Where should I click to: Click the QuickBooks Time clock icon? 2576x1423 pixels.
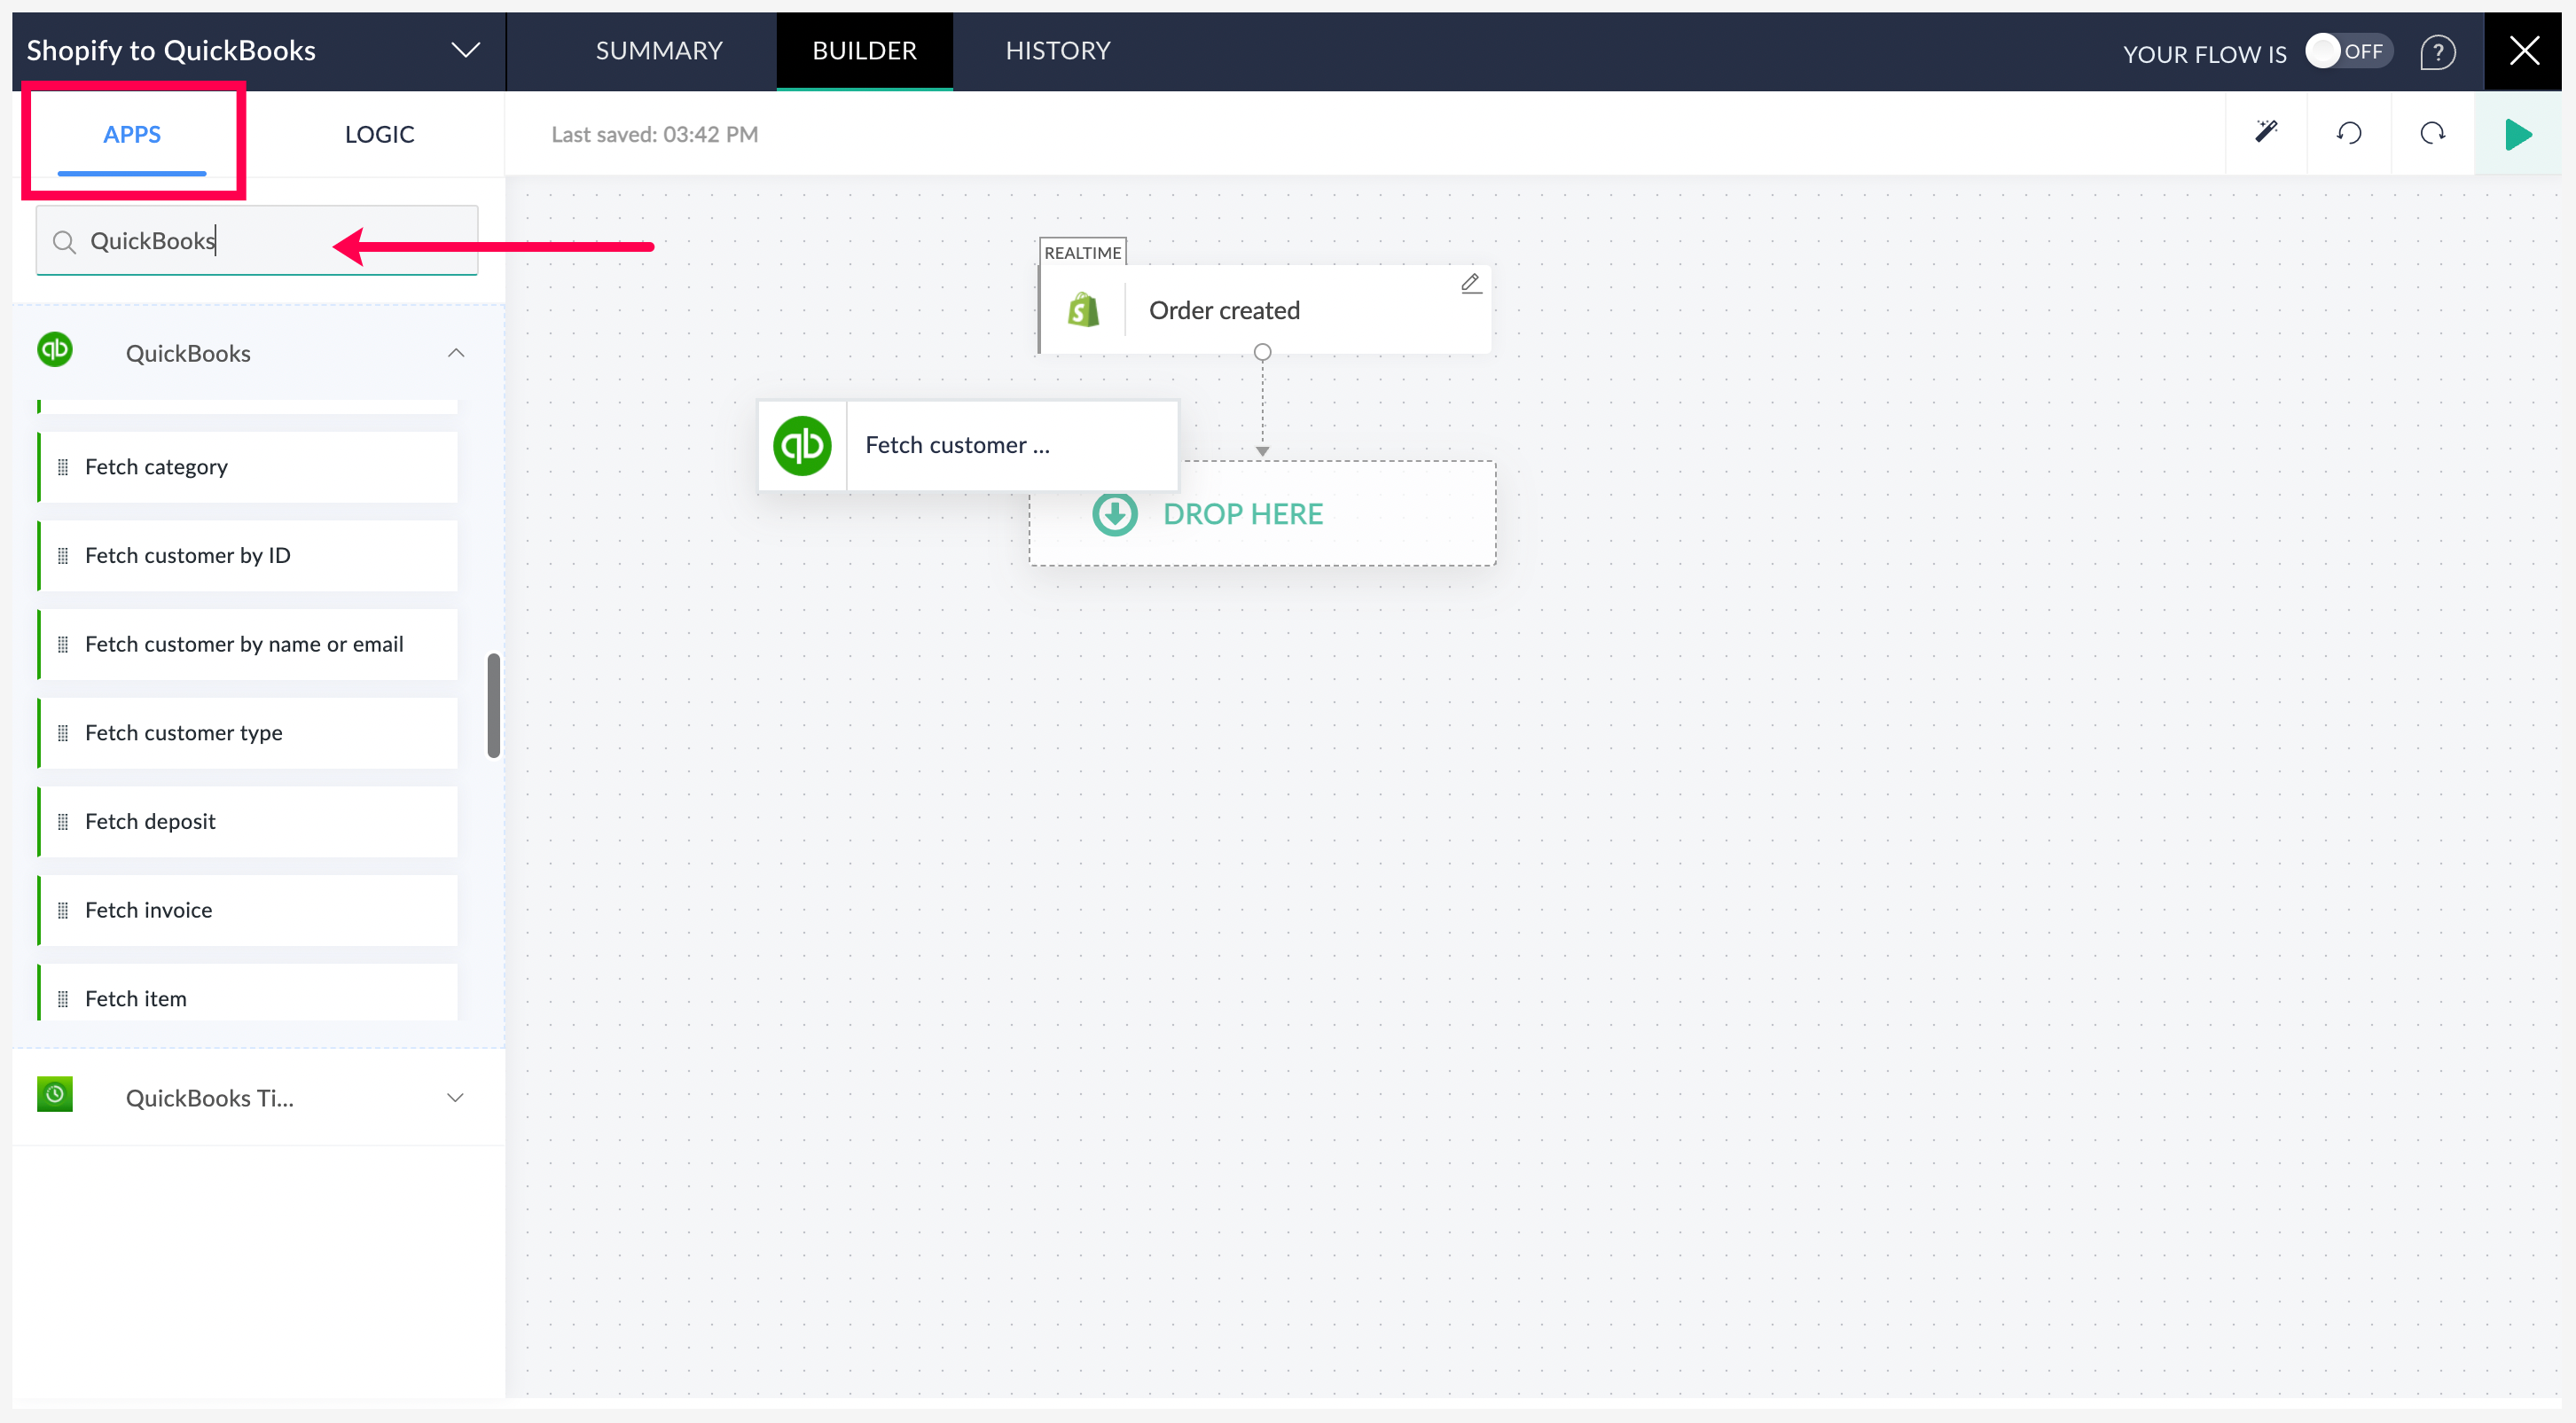tap(55, 1095)
